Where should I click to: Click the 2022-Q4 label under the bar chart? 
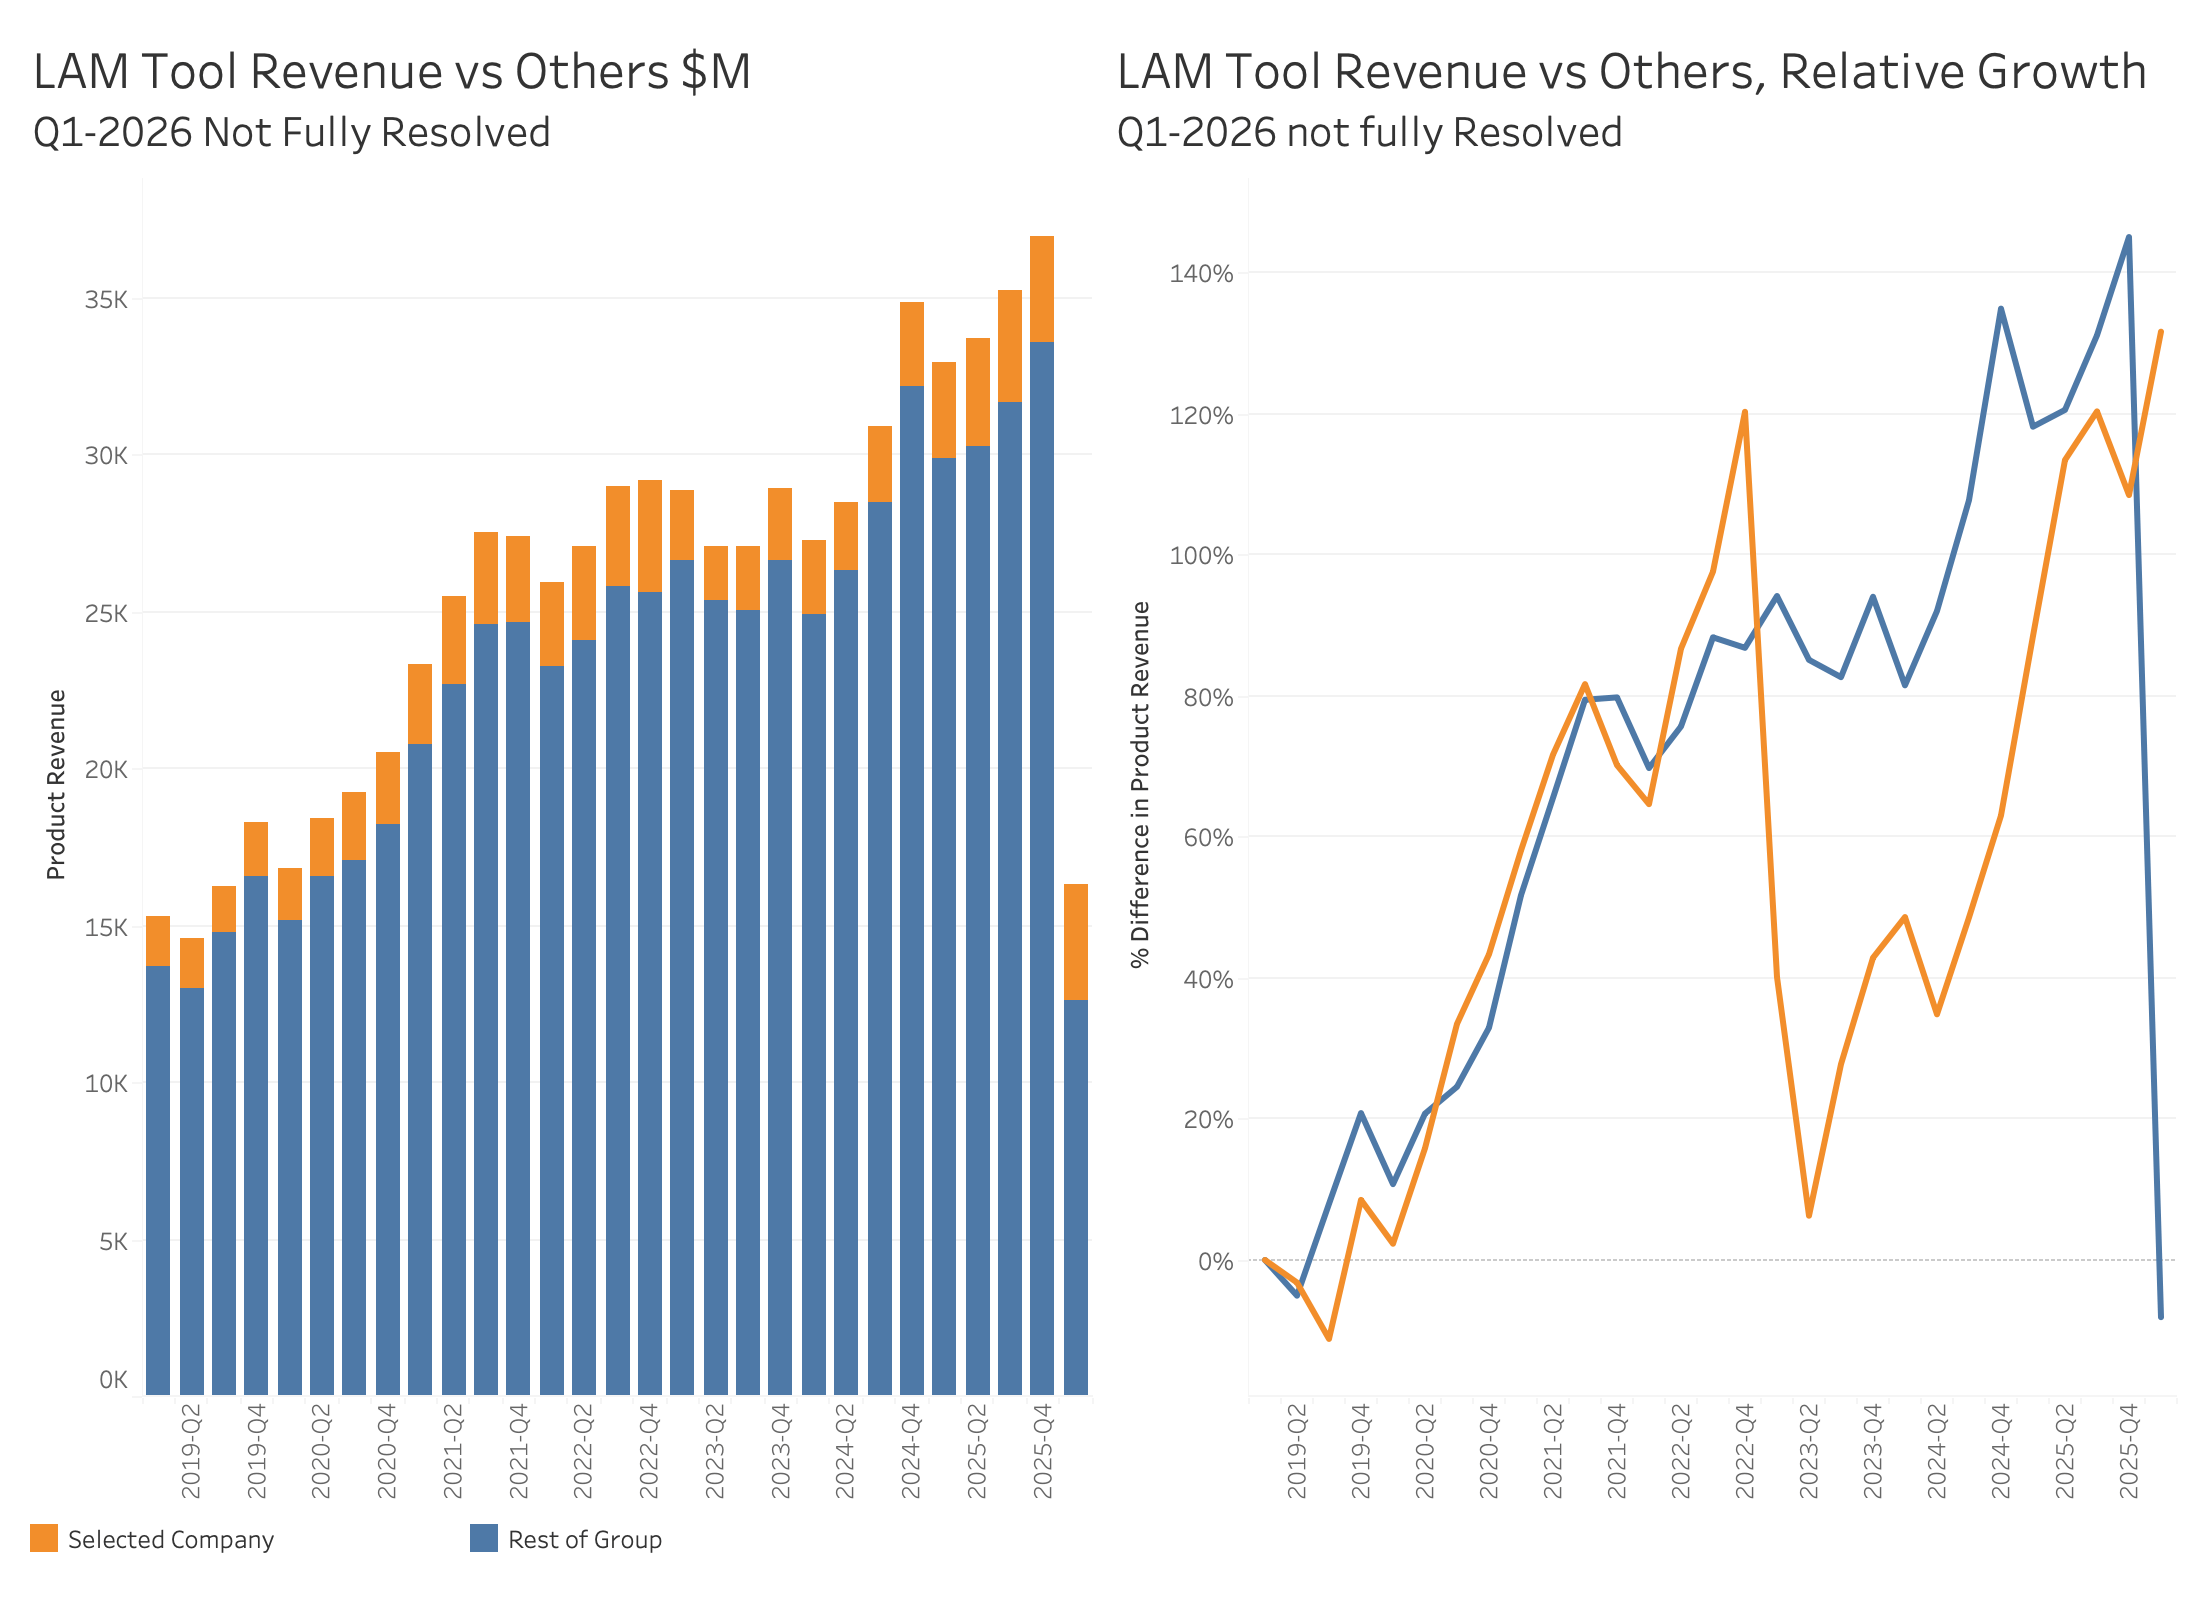[649, 1451]
